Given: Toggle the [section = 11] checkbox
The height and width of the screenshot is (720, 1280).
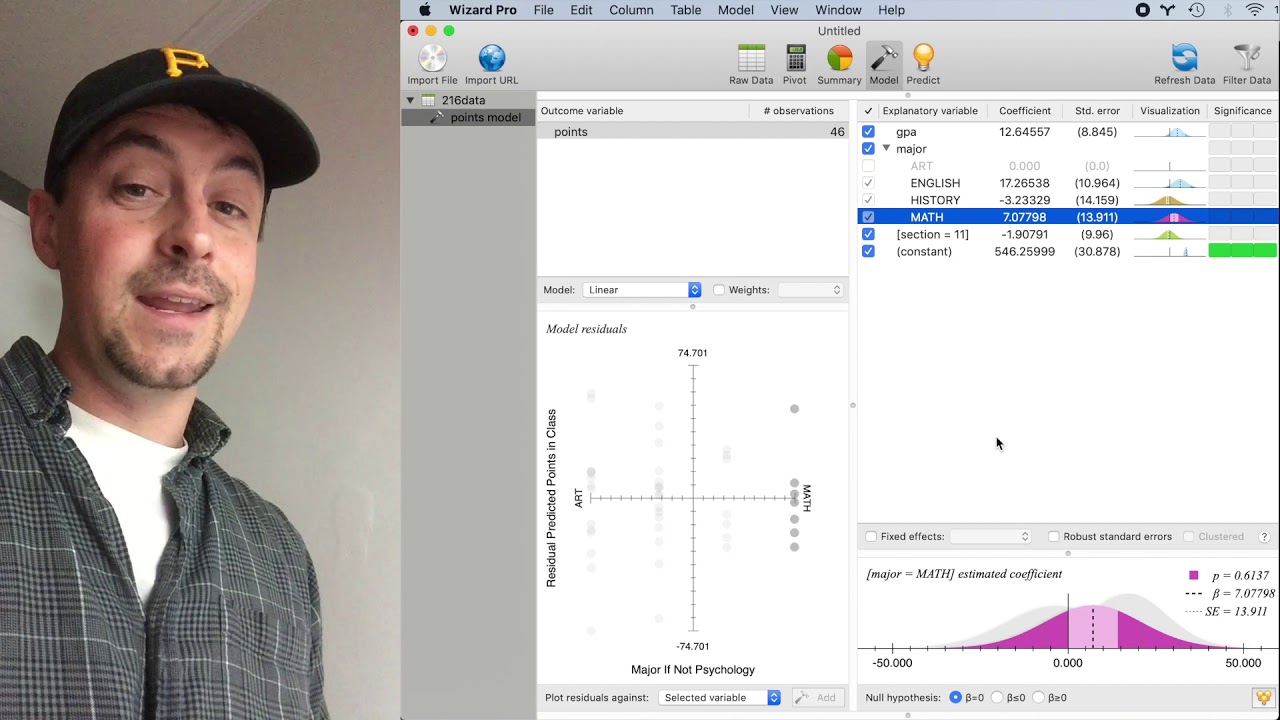Looking at the screenshot, I should [x=868, y=234].
